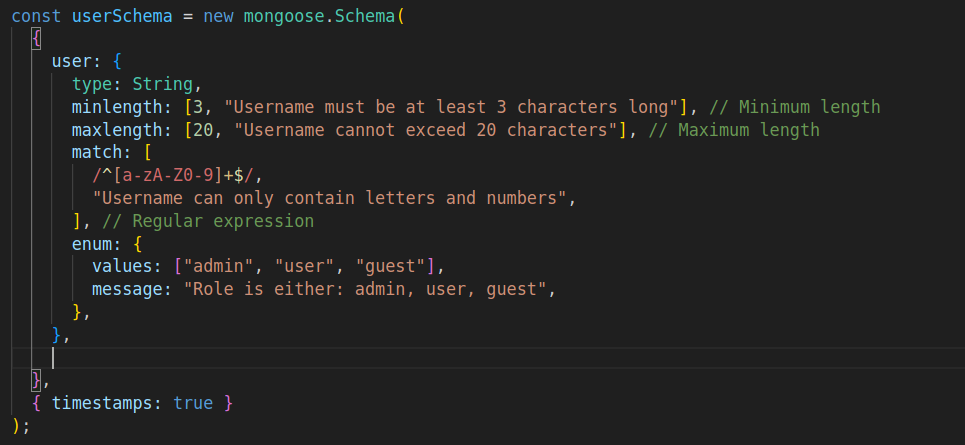Click the '// Minimum length' comment
Viewport: 965px width, 445px height.
(x=795, y=107)
